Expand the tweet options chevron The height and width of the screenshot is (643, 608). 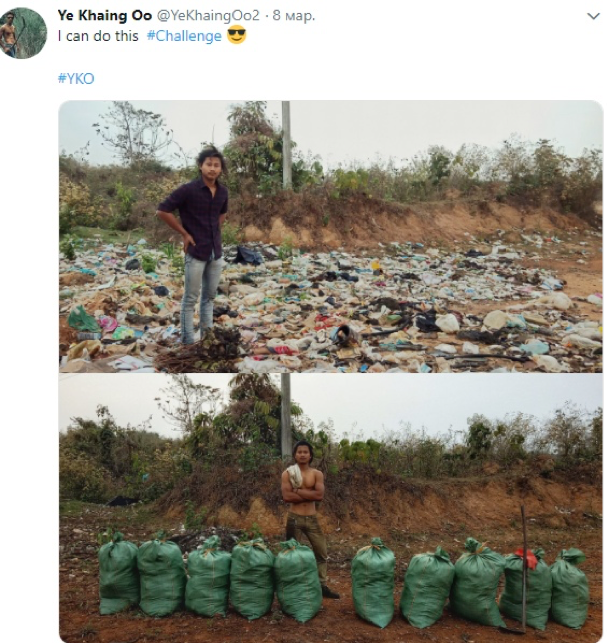(593, 16)
